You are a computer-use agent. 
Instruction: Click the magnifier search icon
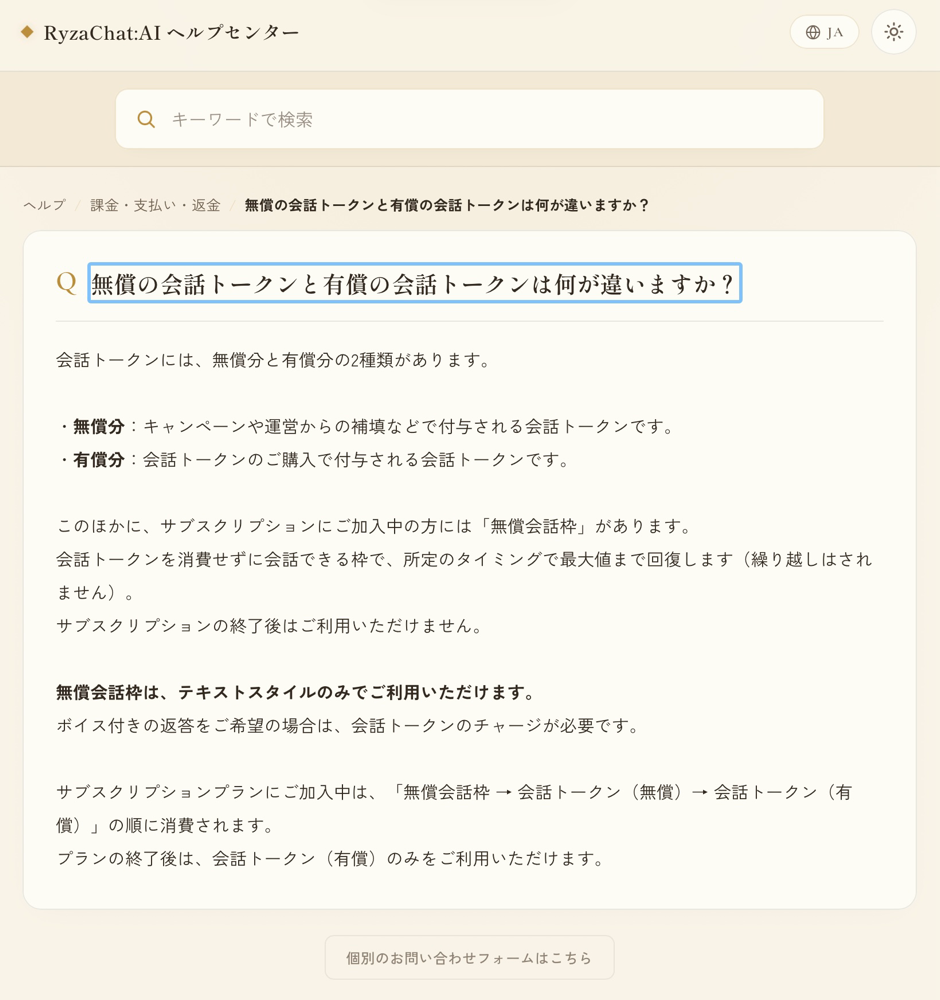pyautogui.click(x=146, y=119)
